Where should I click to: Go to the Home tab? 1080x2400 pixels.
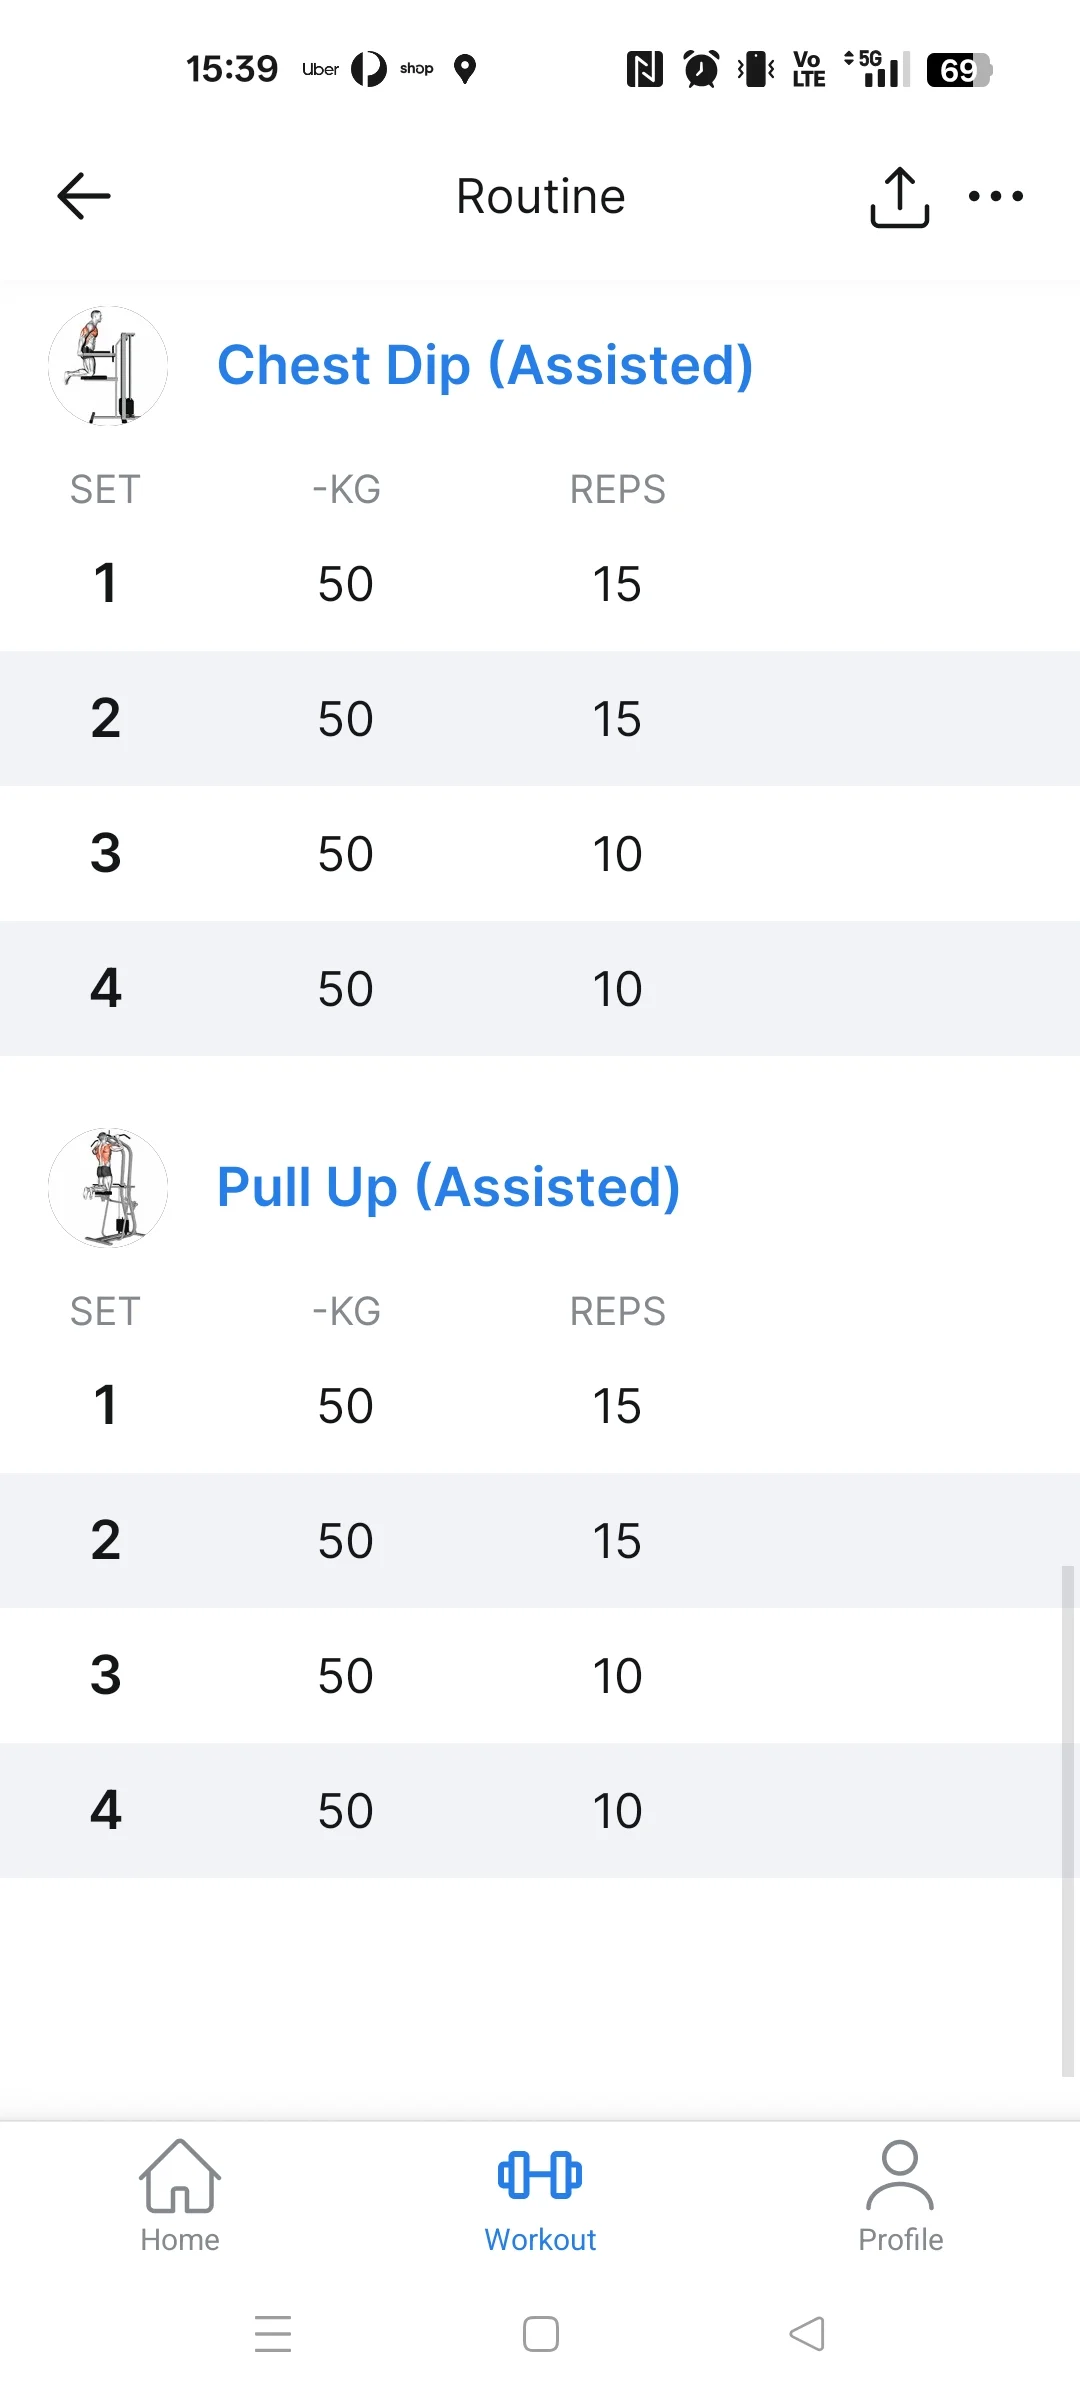click(180, 2197)
